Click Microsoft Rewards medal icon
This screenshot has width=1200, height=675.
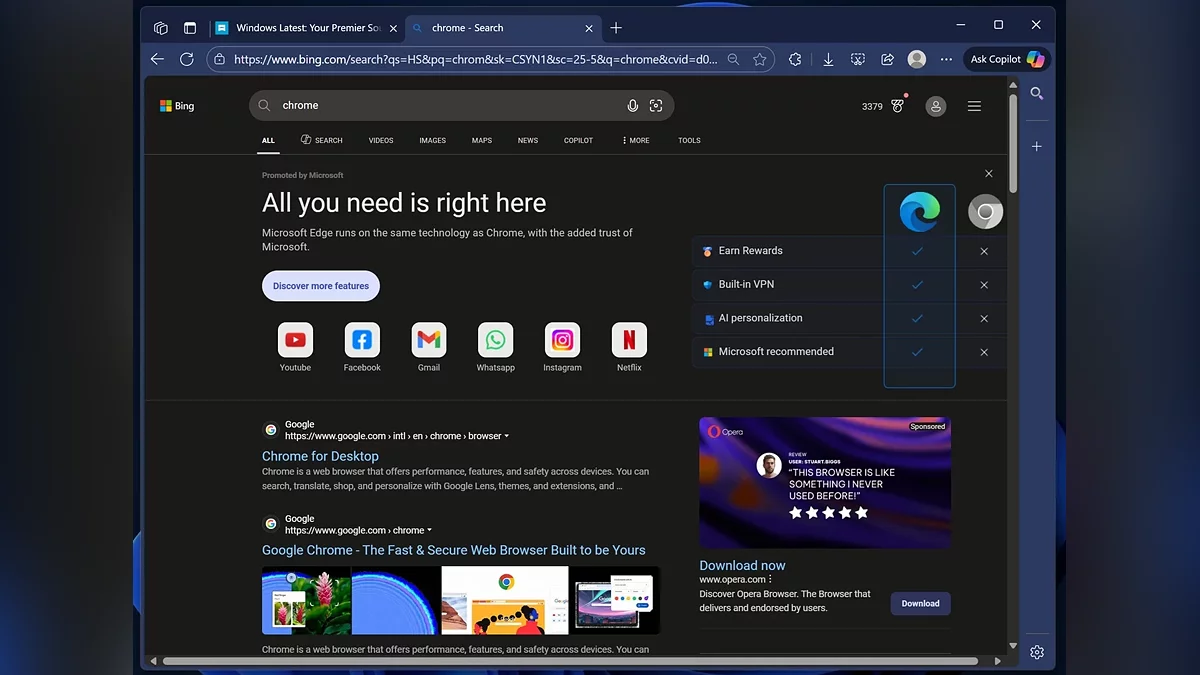897,106
